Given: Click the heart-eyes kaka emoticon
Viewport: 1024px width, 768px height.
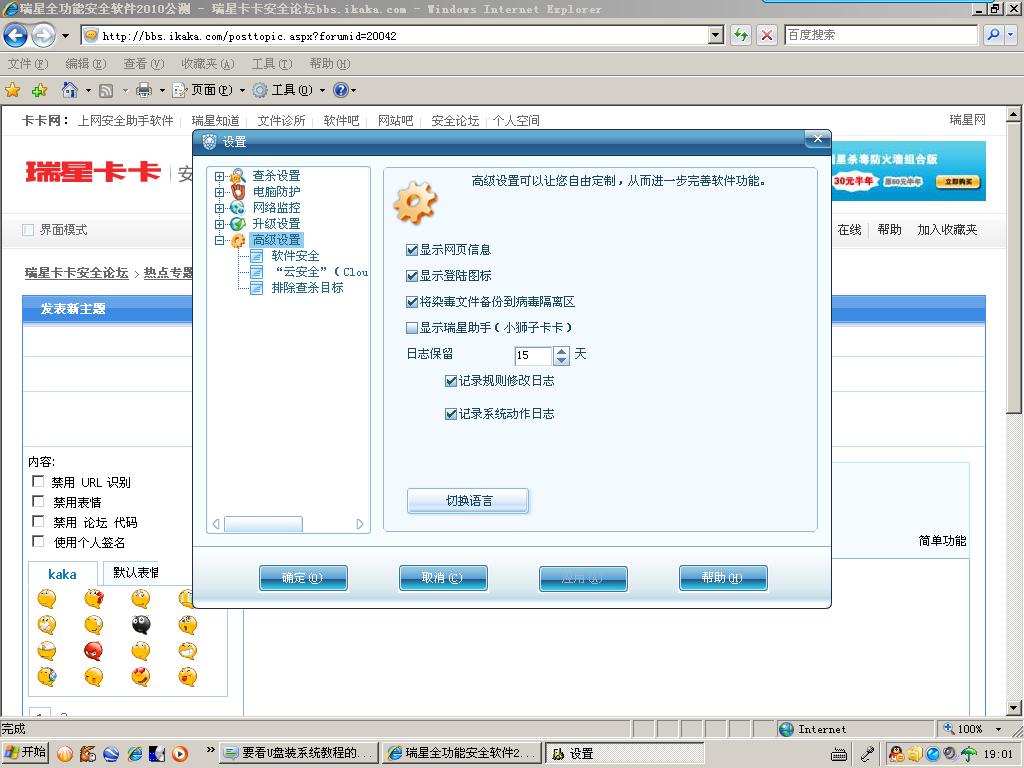Looking at the screenshot, I should (x=141, y=676).
